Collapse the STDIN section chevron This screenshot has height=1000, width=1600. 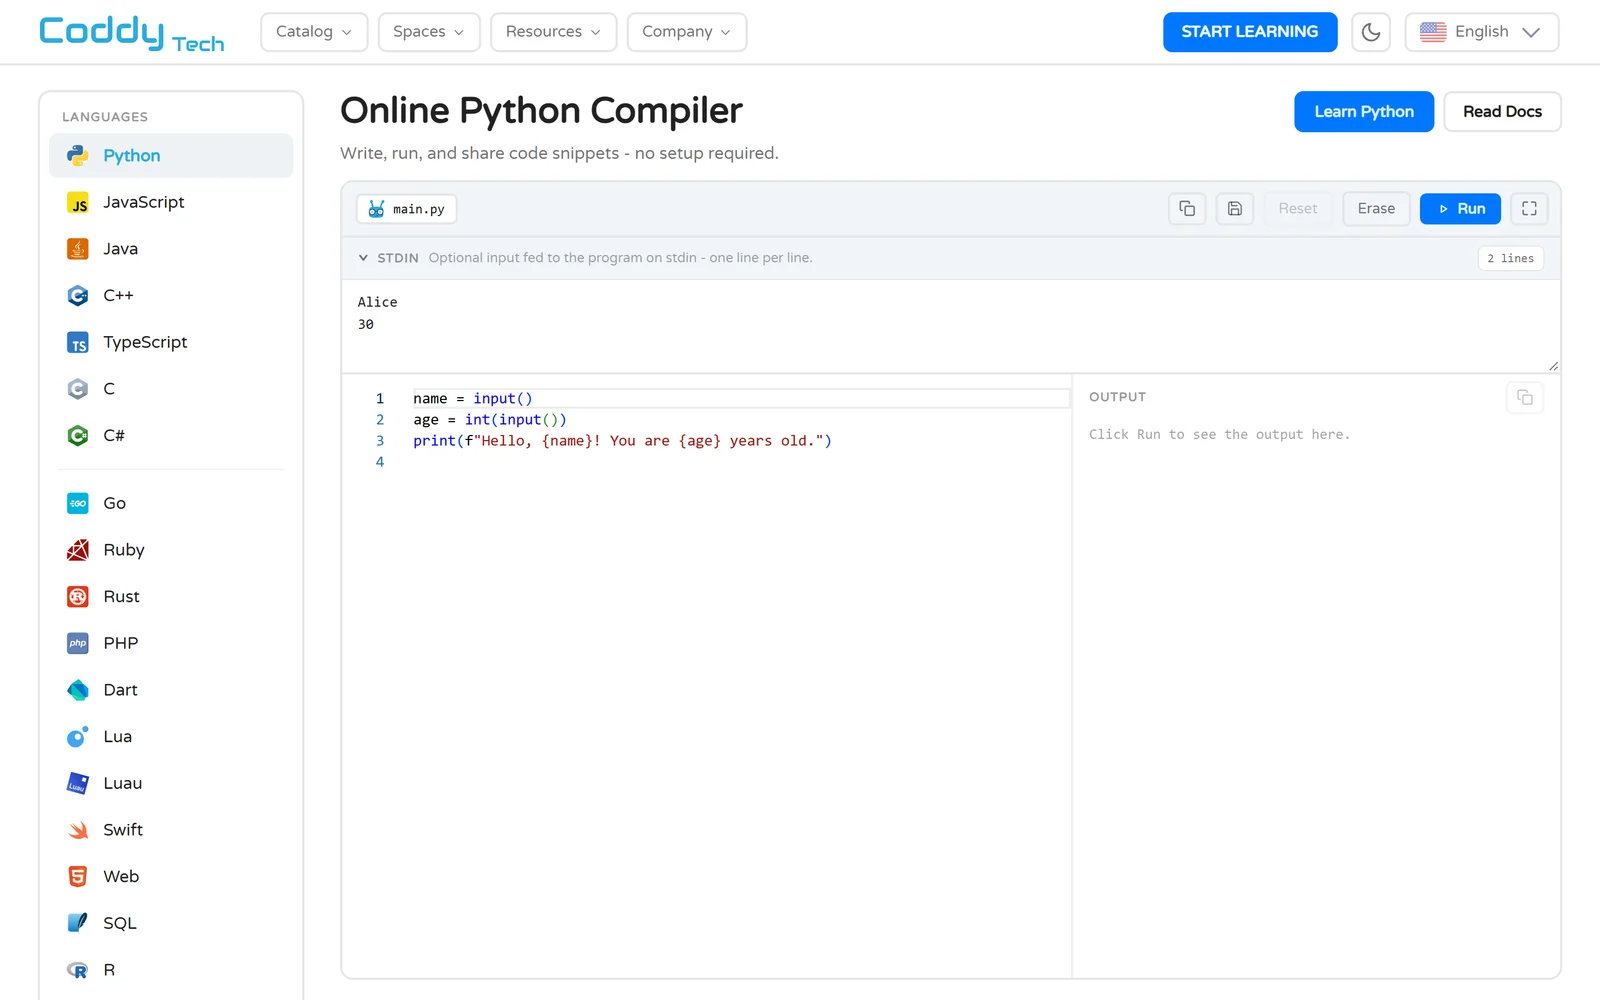click(x=363, y=258)
